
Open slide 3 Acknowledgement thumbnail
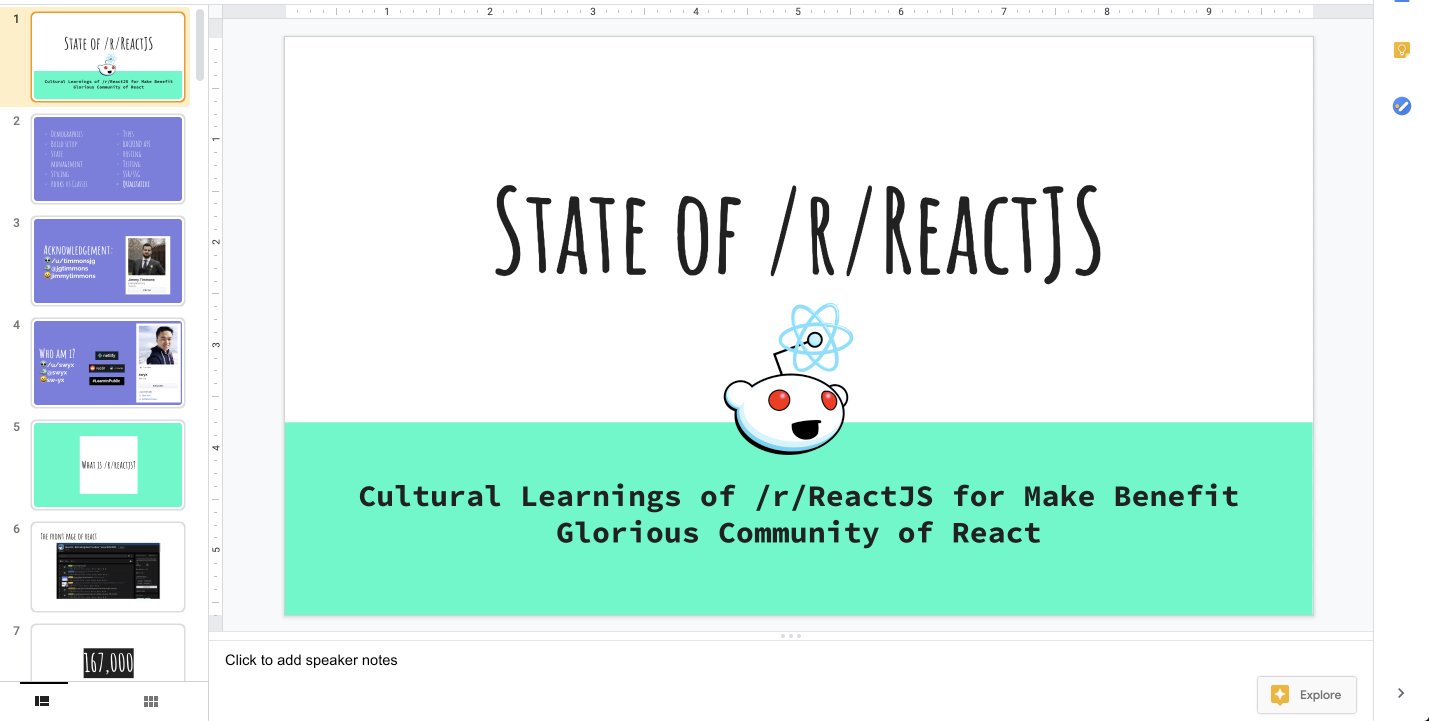(108, 261)
